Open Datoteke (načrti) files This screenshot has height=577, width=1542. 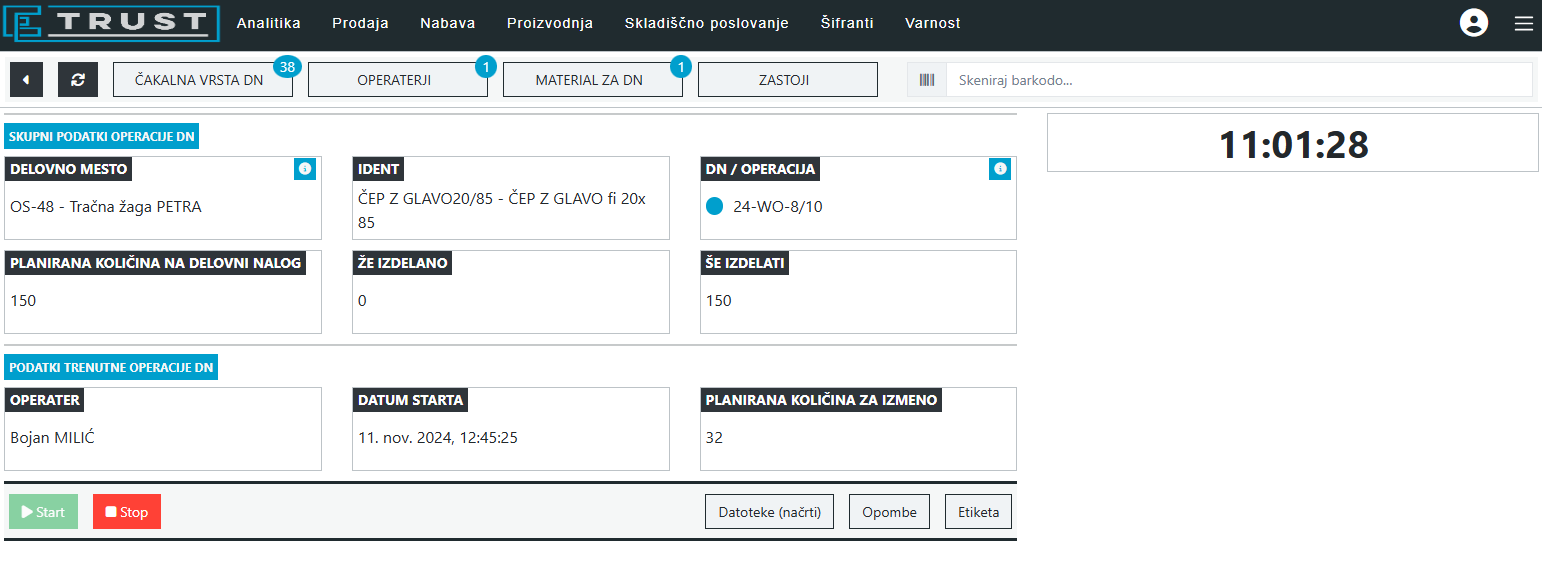pos(769,512)
